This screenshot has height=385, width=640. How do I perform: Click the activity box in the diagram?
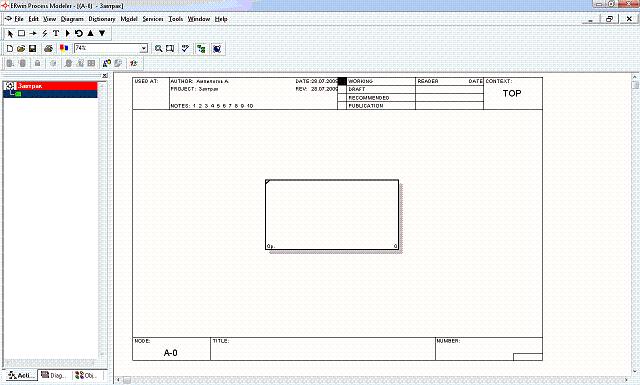(332, 215)
